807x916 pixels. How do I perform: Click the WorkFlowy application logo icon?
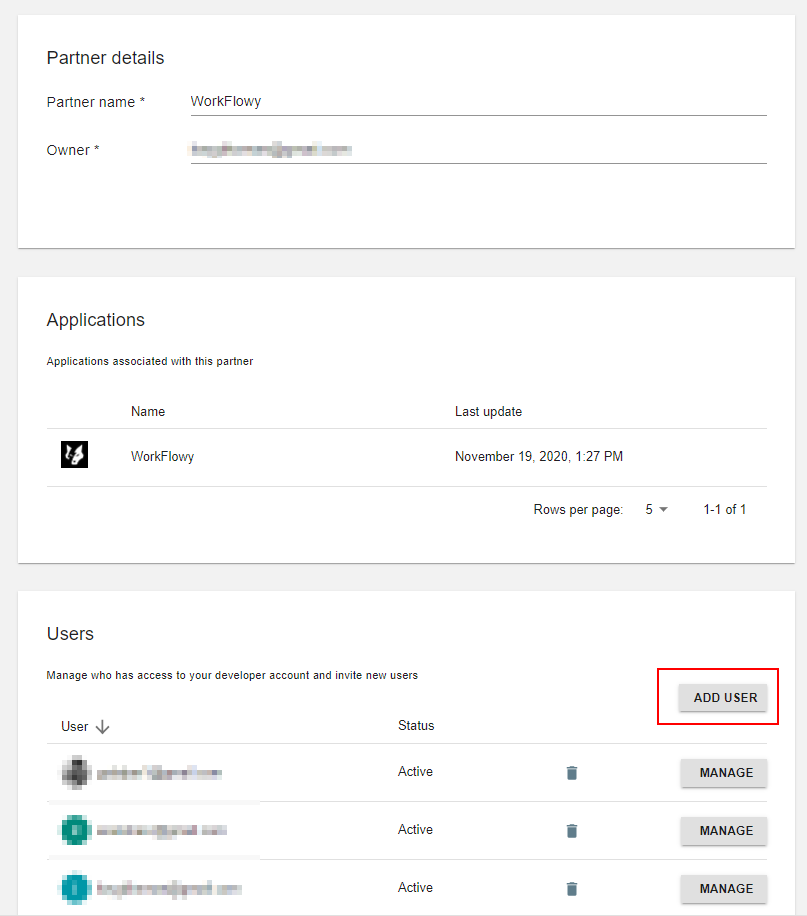click(x=74, y=454)
